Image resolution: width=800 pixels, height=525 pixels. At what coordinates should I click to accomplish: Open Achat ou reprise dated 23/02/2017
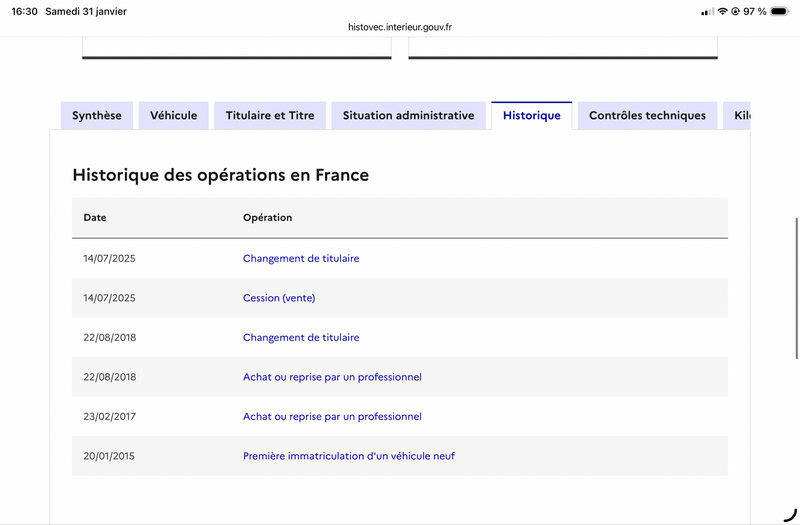click(x=332, y=417)
